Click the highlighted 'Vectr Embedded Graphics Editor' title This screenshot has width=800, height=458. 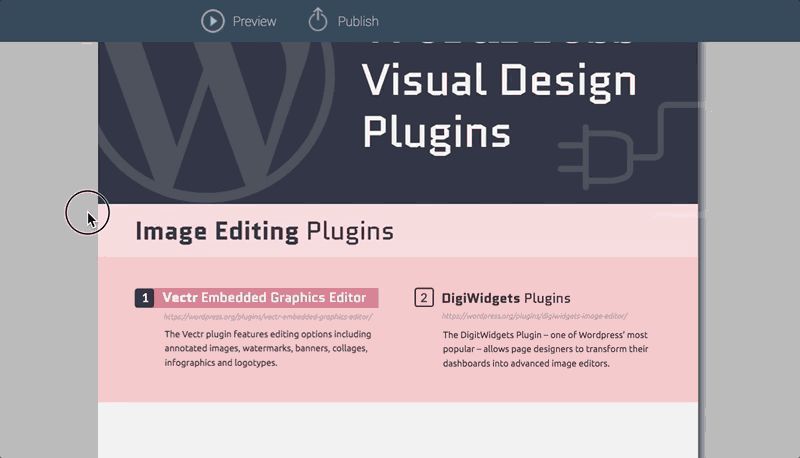266,298
